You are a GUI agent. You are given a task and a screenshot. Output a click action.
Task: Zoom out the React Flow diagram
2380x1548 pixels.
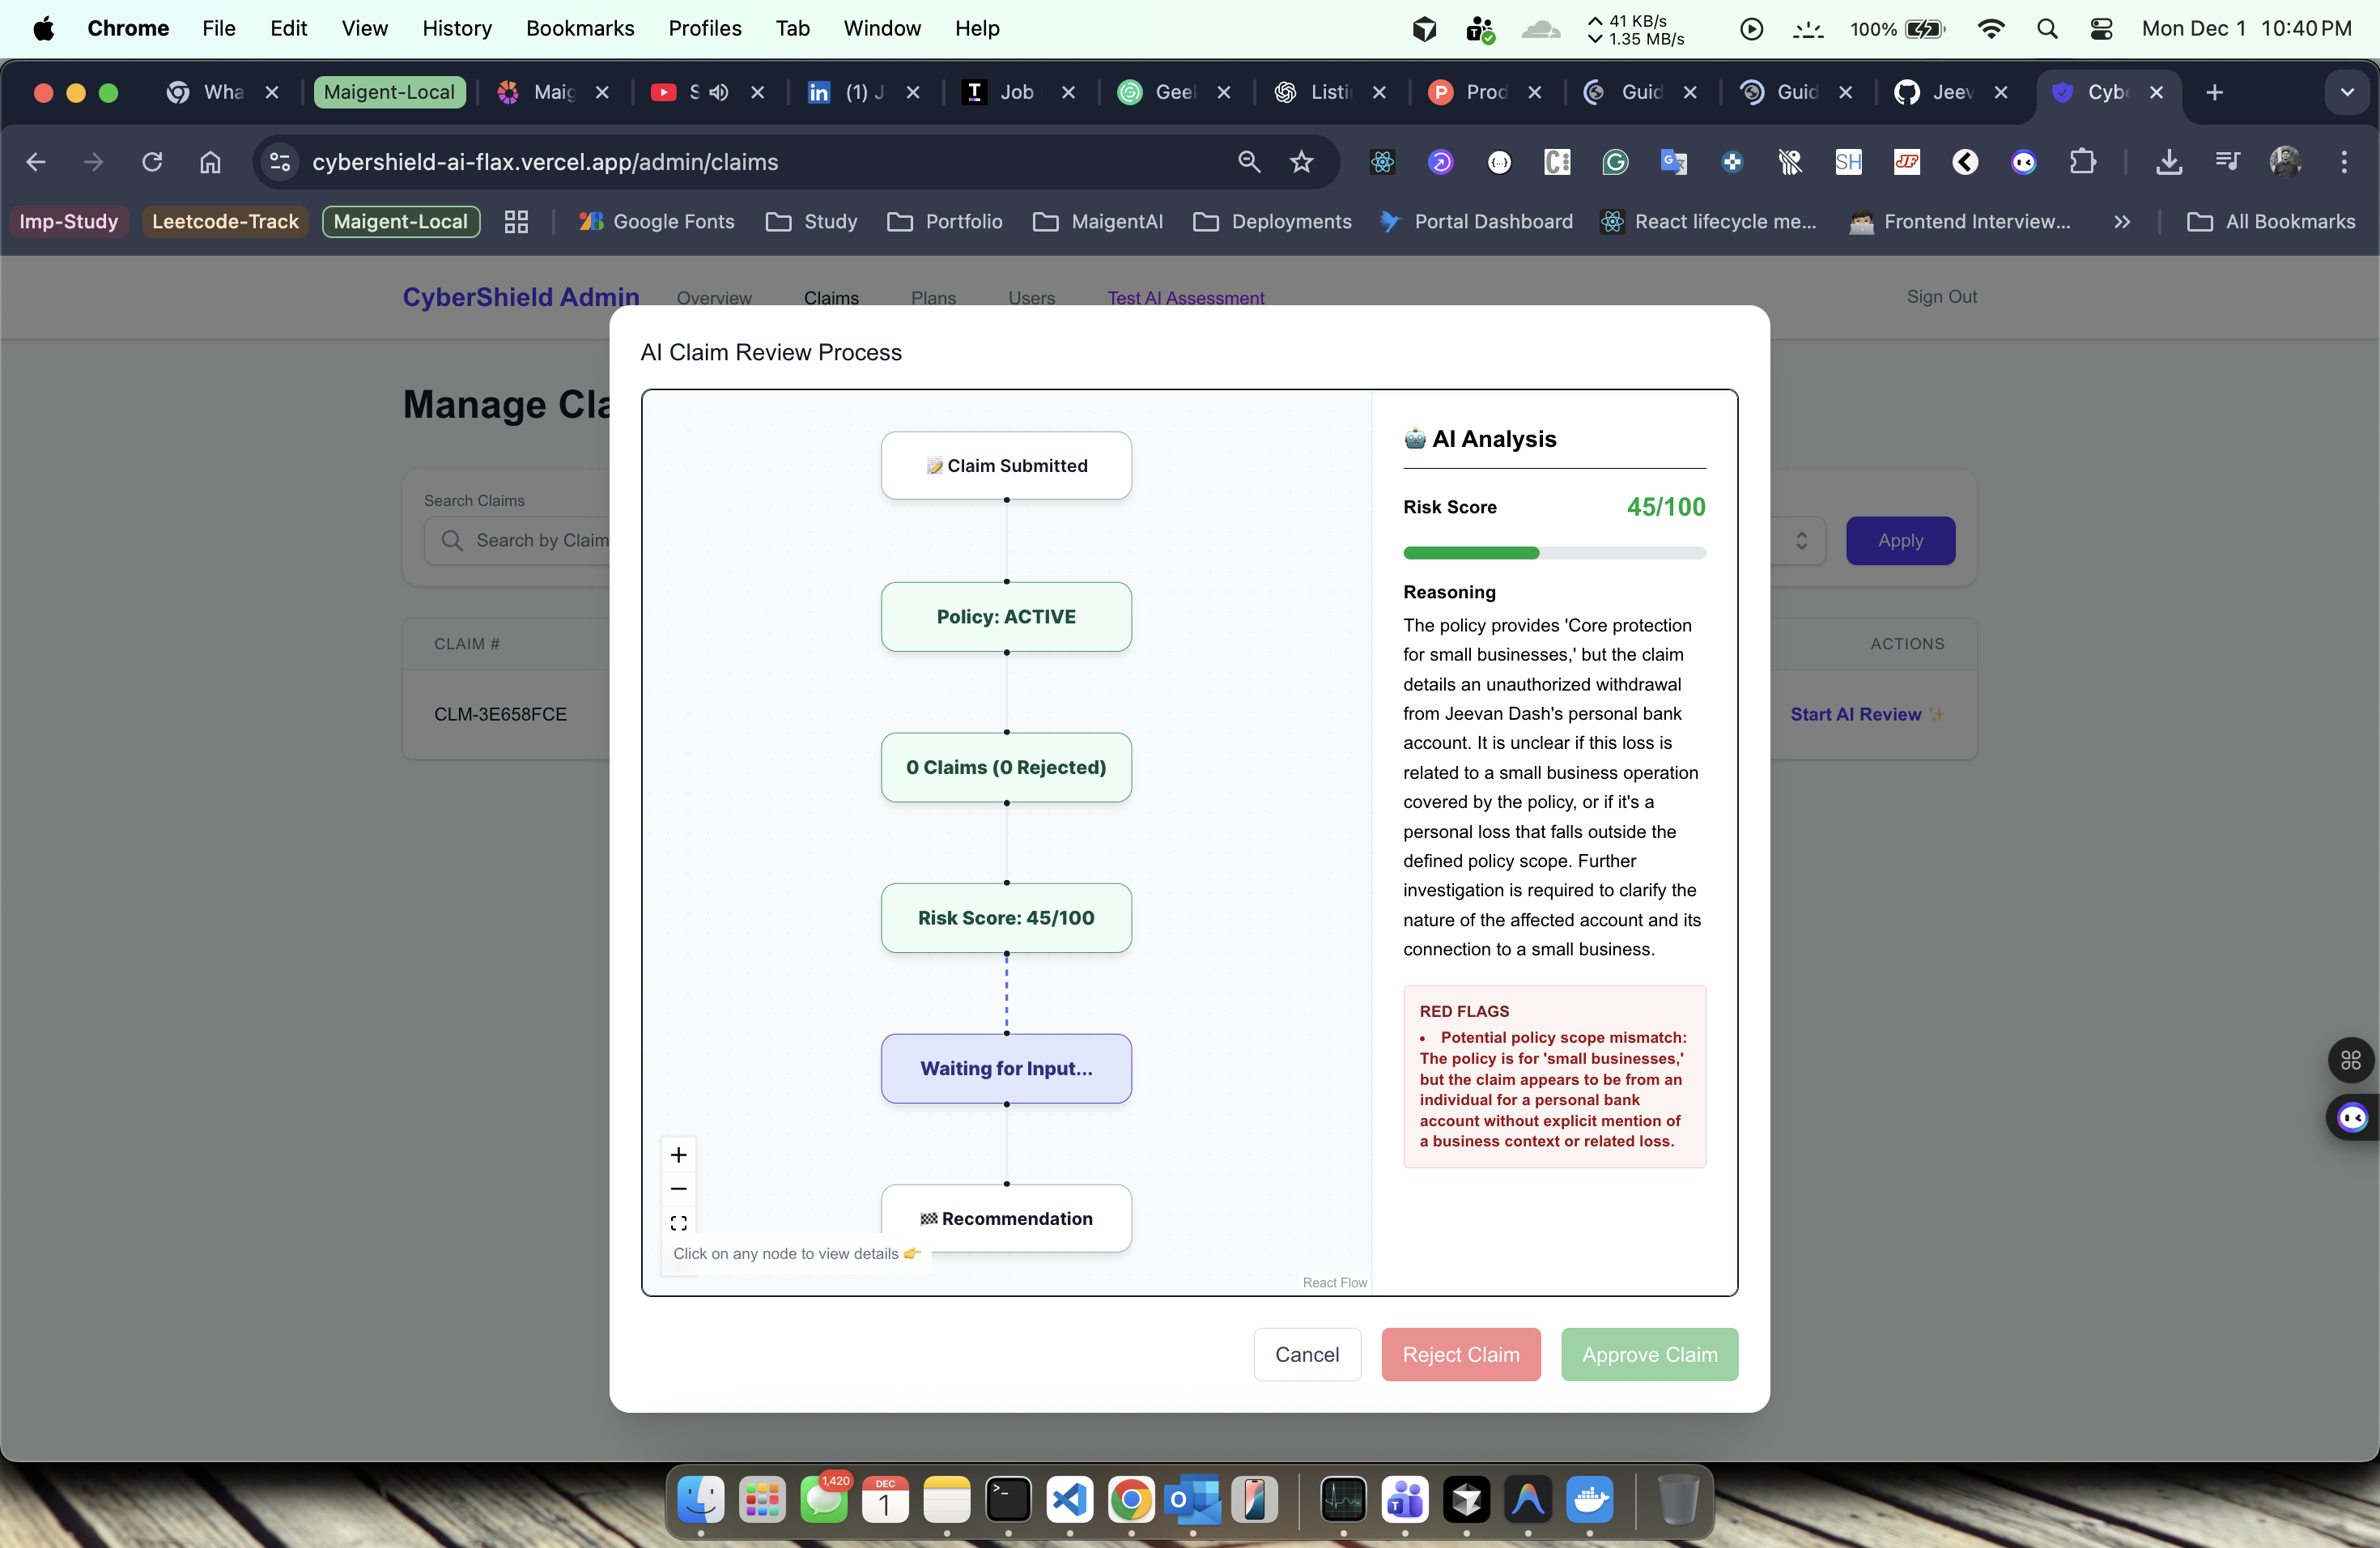pyautogui.click(x=678, y=1189)
